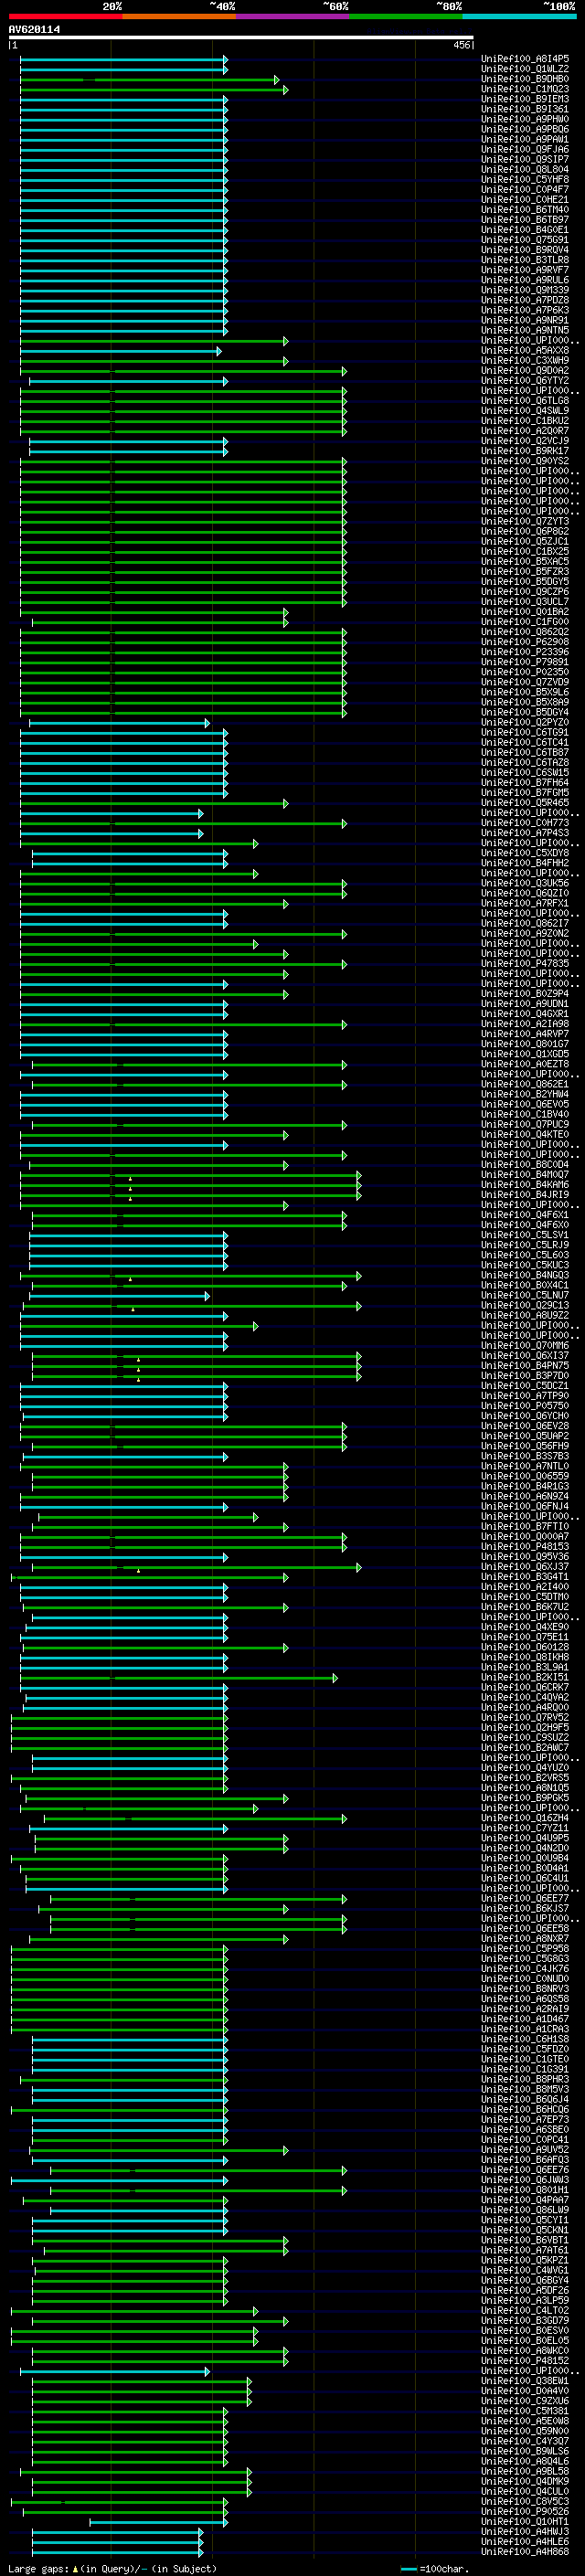This screenshot has width=585, height=2576.
Task: Click the UniRef100_C5P958 label
Action: tap(525, 1948)
